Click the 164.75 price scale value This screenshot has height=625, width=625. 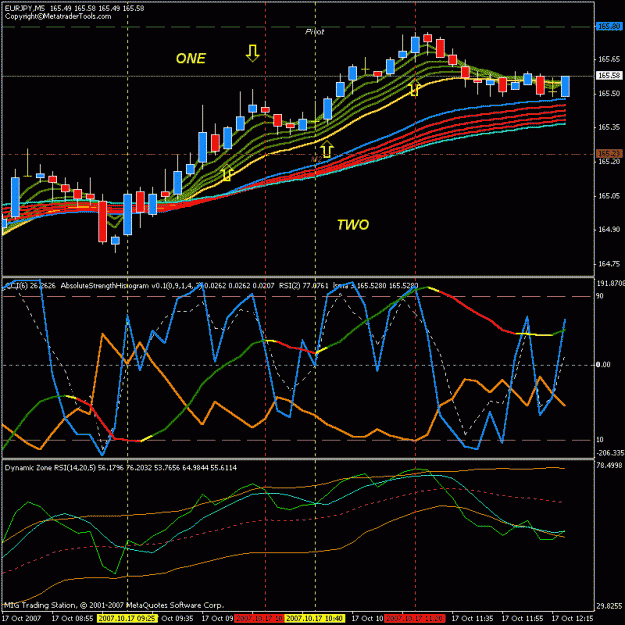(x=609, y=264)
